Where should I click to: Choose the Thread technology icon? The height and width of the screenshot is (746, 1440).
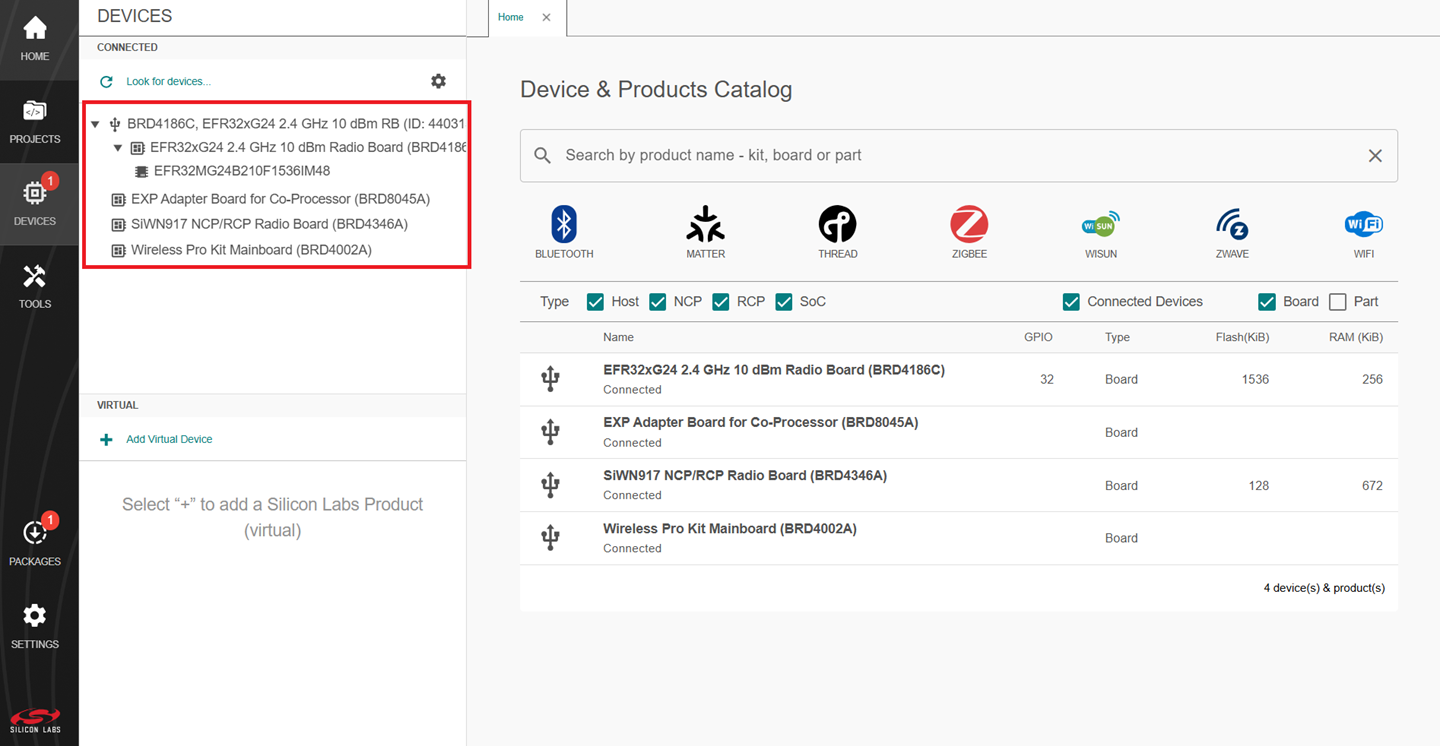[837, 225]
